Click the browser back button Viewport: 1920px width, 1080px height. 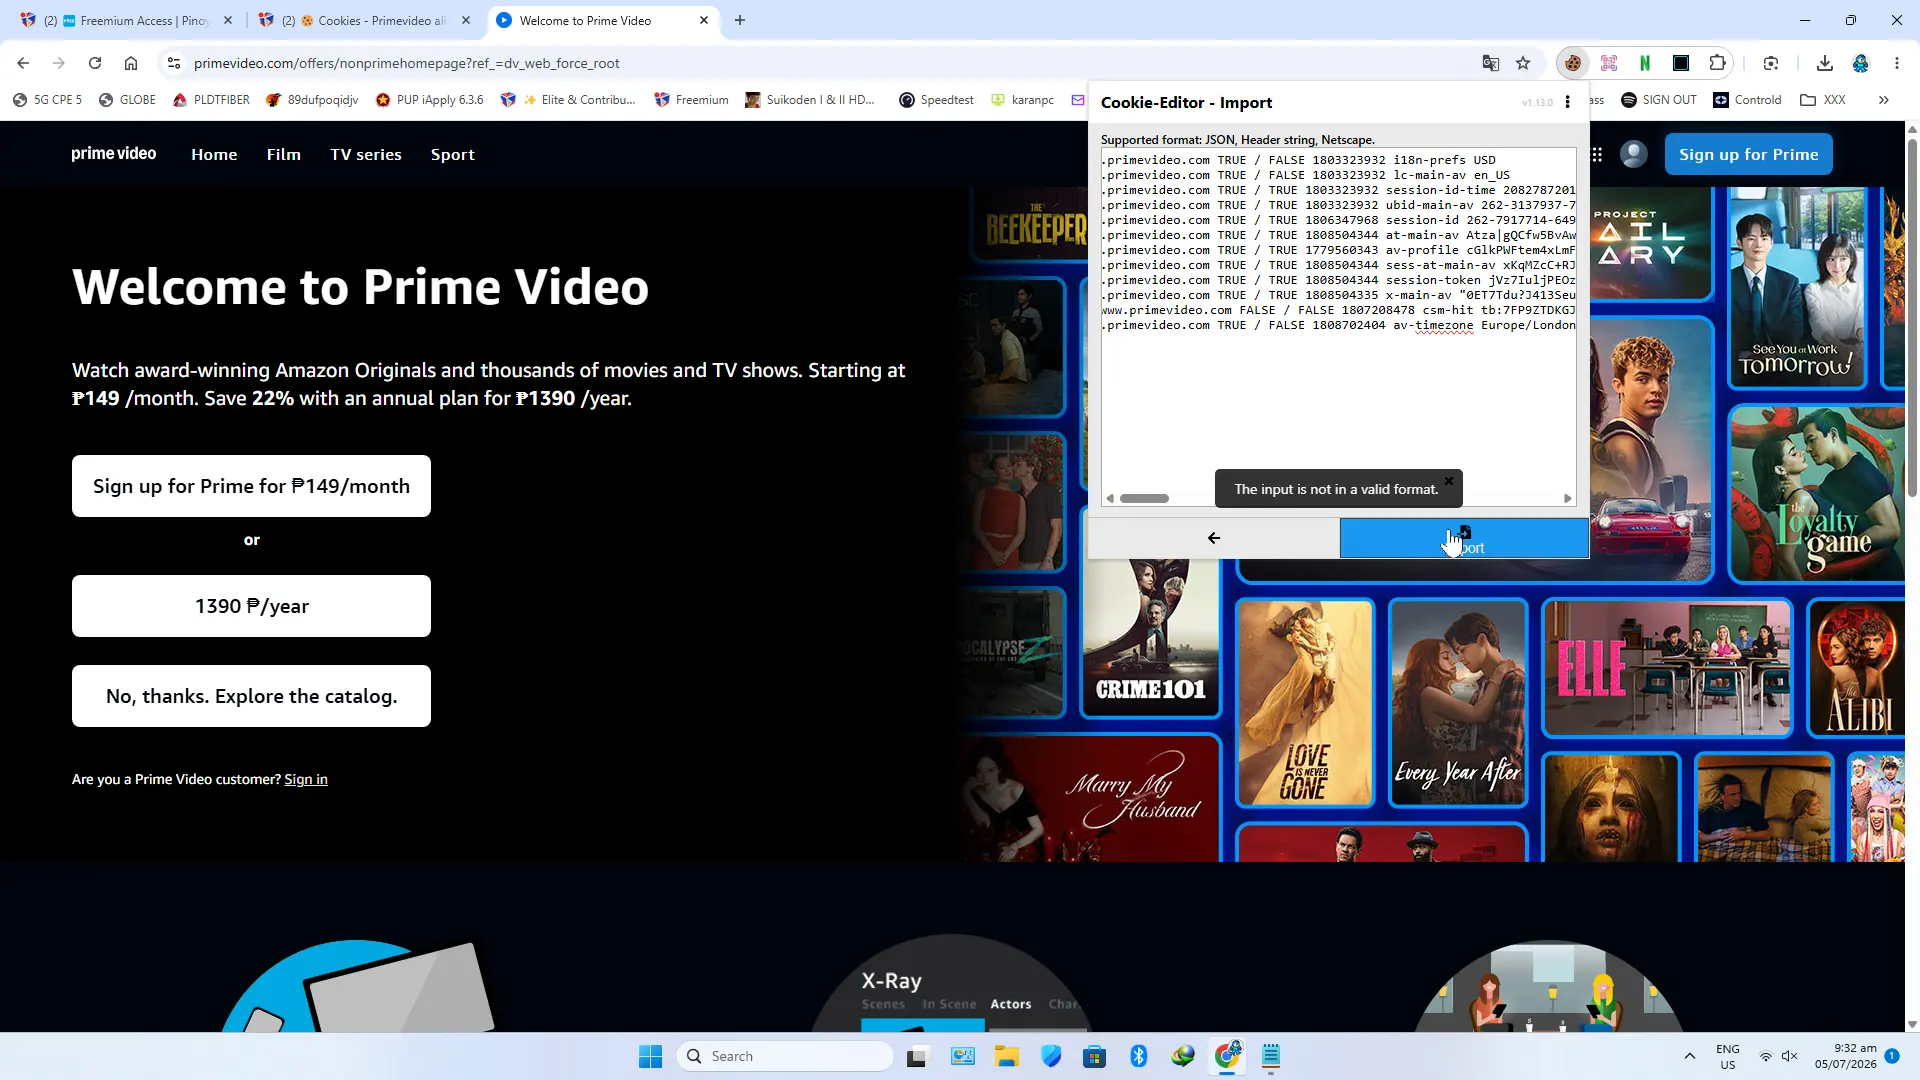23,63
